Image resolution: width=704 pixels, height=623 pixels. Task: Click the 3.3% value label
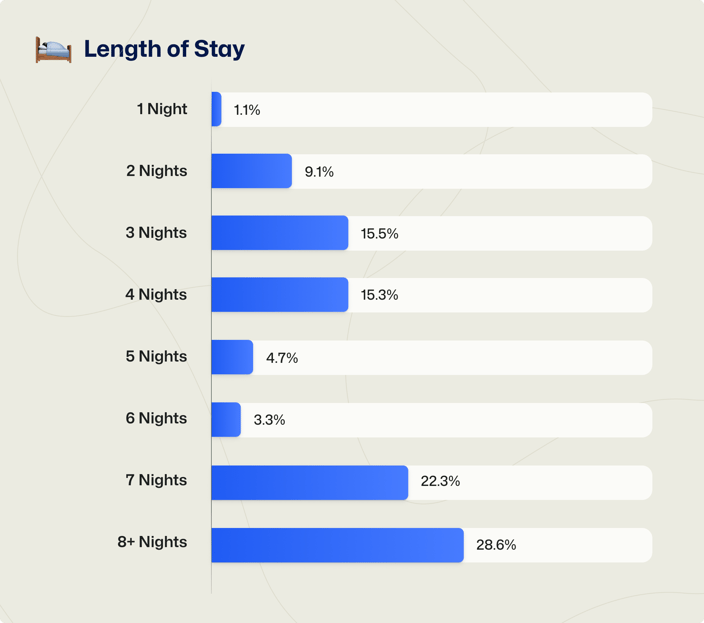[x=269, y=420]
